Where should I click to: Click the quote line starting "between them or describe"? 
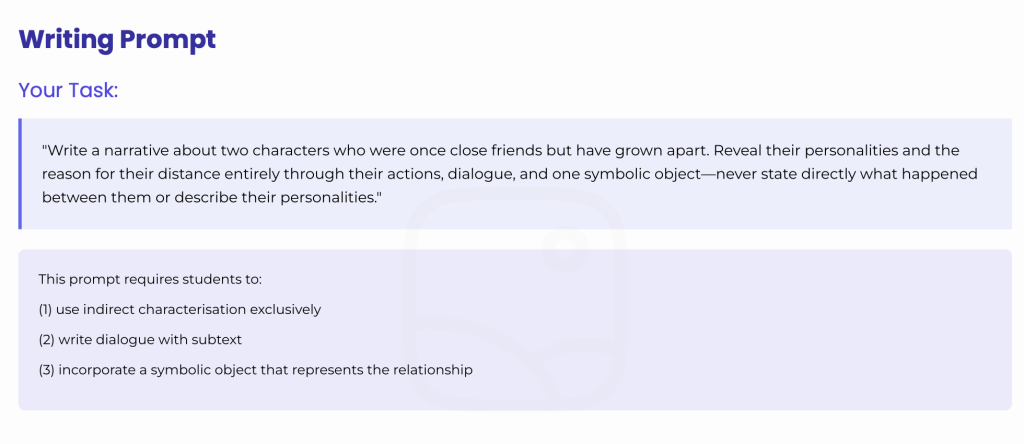tap(212, 197)
